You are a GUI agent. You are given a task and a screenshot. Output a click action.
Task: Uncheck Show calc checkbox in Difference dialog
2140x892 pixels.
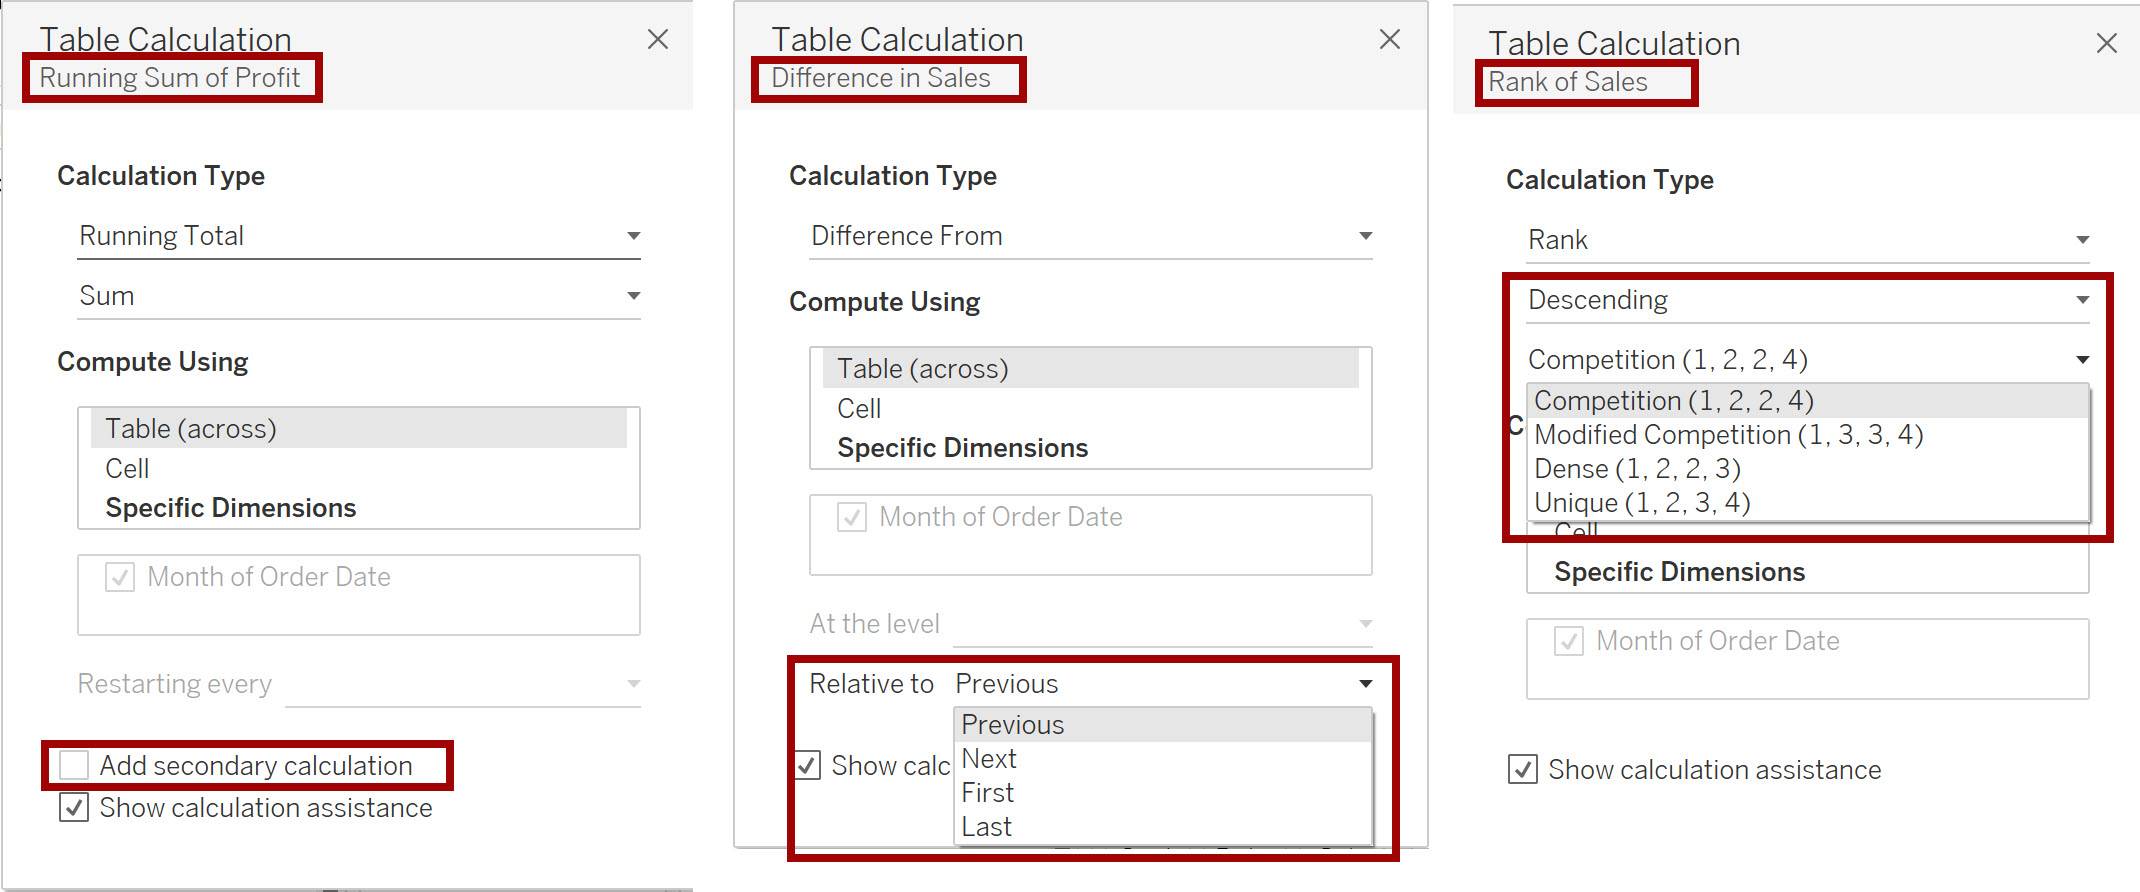pos(807,765)
